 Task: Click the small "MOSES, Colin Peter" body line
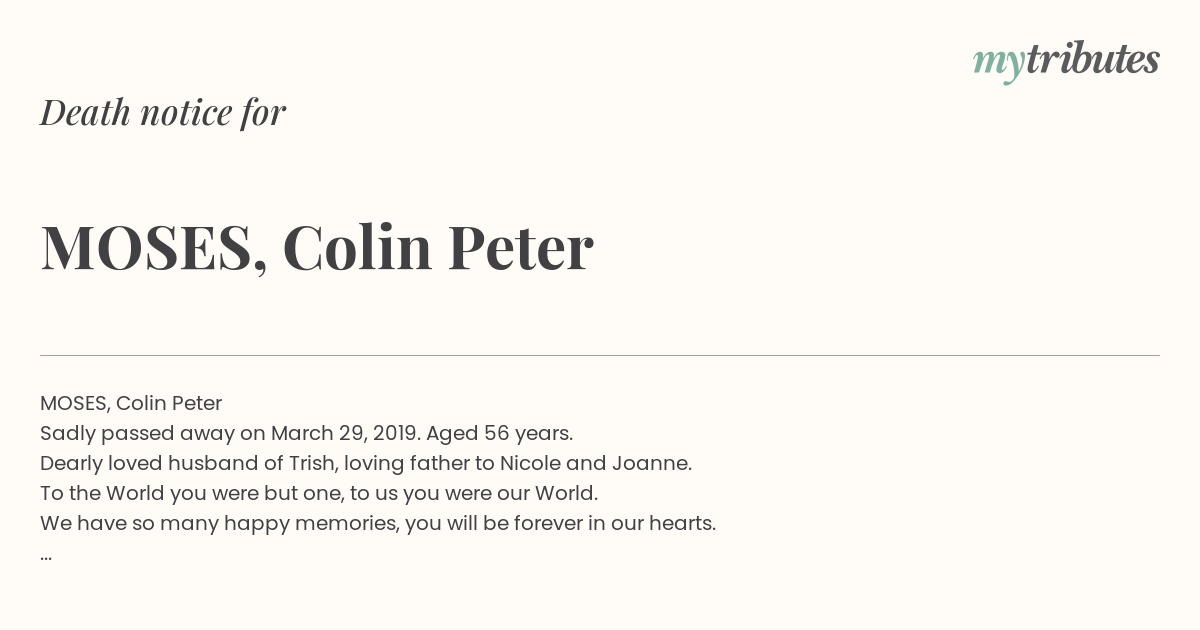[131, 403]
